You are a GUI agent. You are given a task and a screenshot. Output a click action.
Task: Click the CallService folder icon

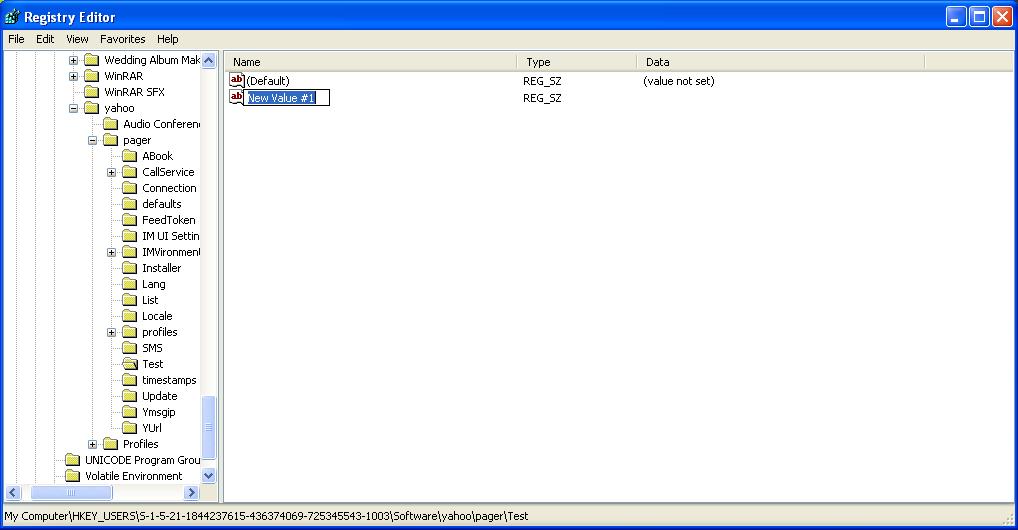coord(130,172)
